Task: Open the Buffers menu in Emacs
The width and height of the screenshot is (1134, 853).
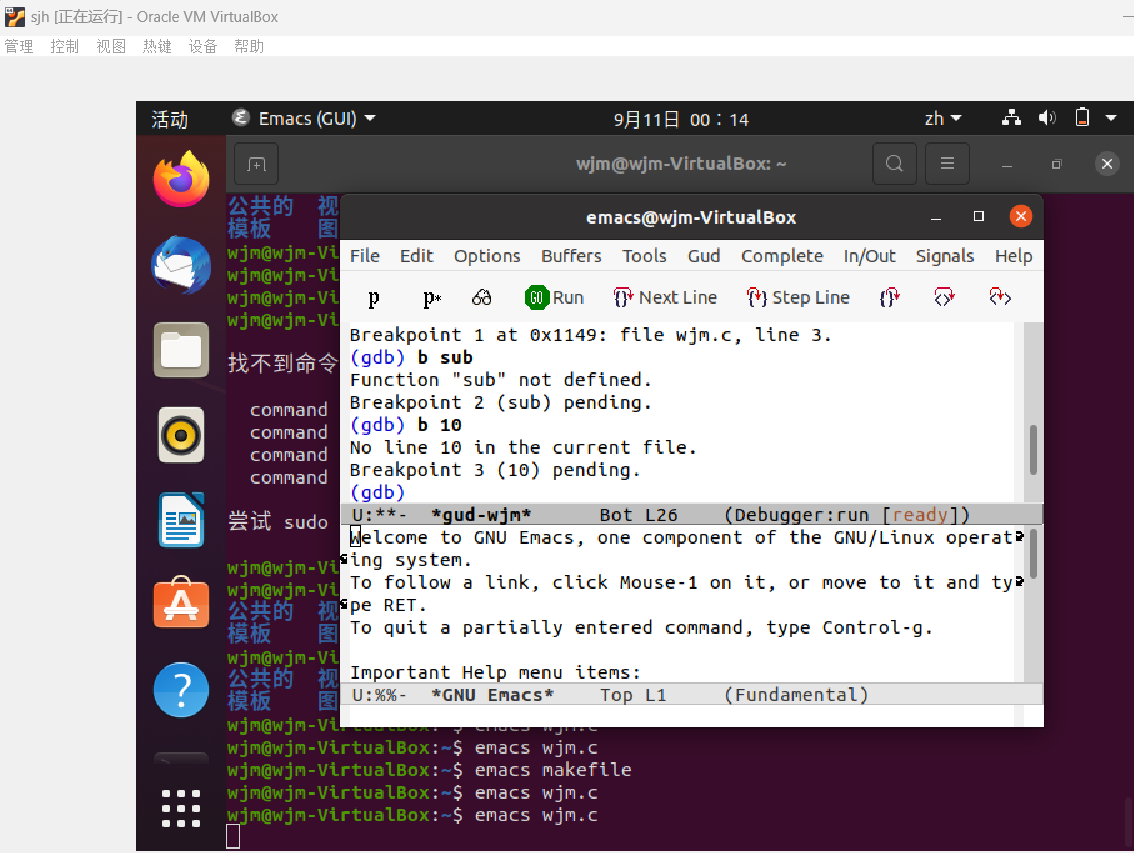Action: [x=571, y=256]
